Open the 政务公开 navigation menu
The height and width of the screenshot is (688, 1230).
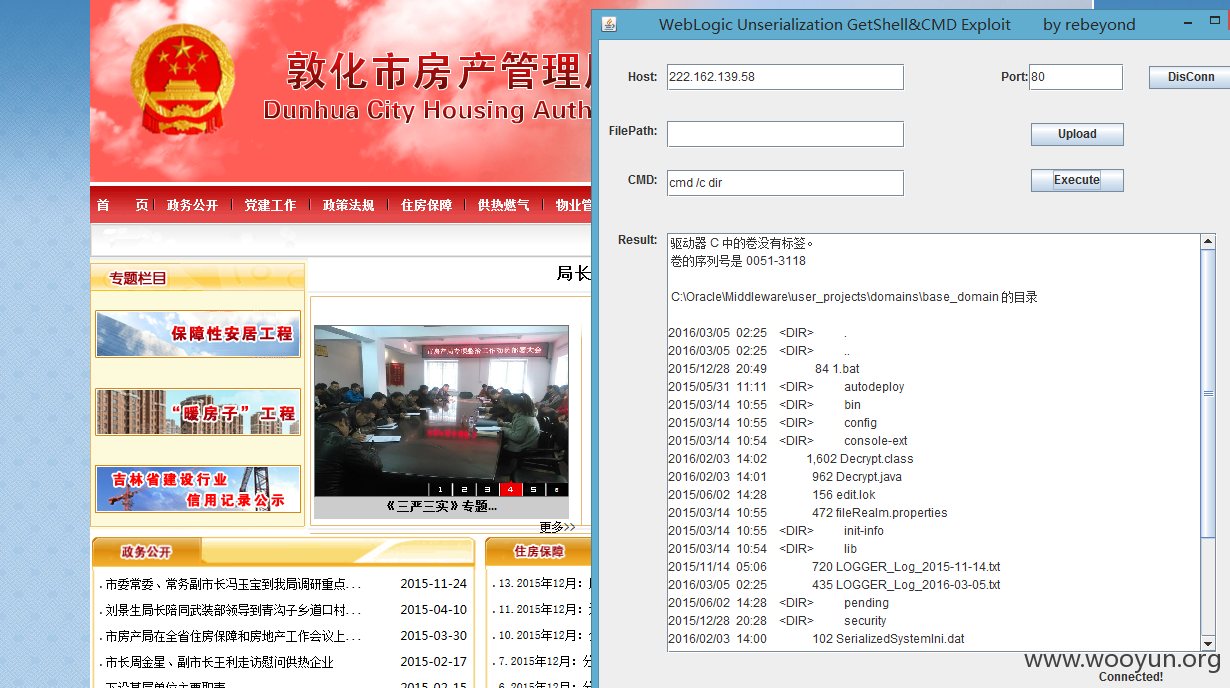pyautogui.click(x=192, y=205)
